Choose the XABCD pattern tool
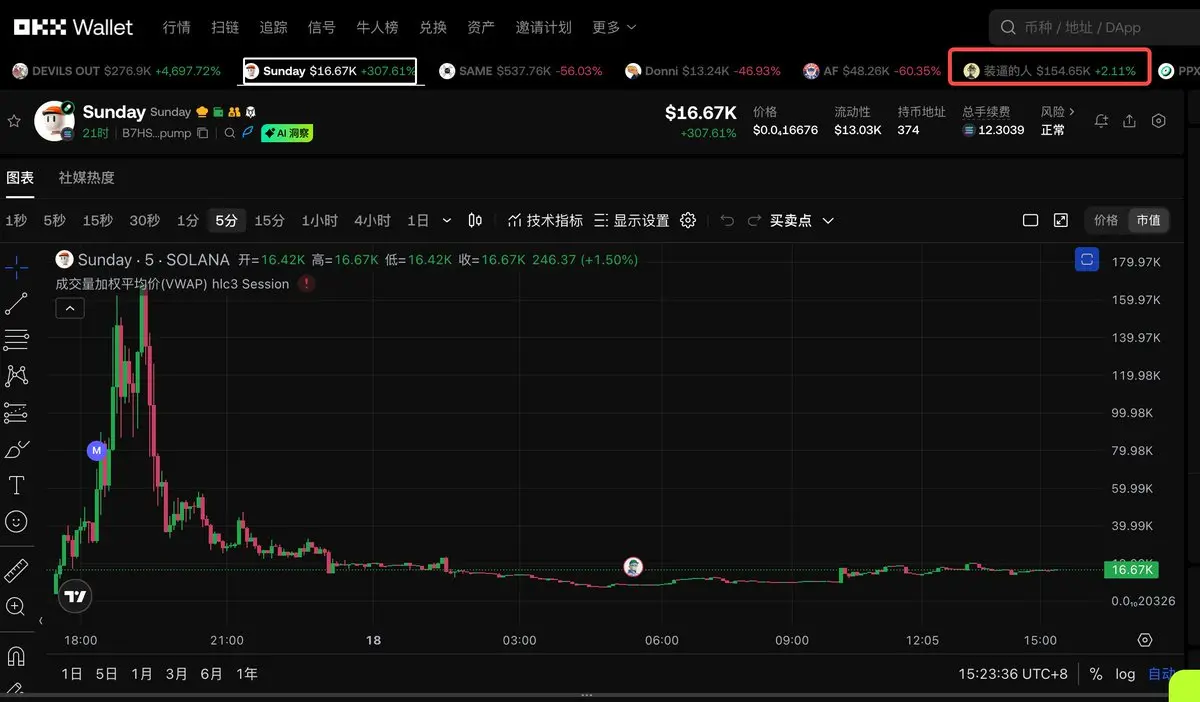 (16, 376)
